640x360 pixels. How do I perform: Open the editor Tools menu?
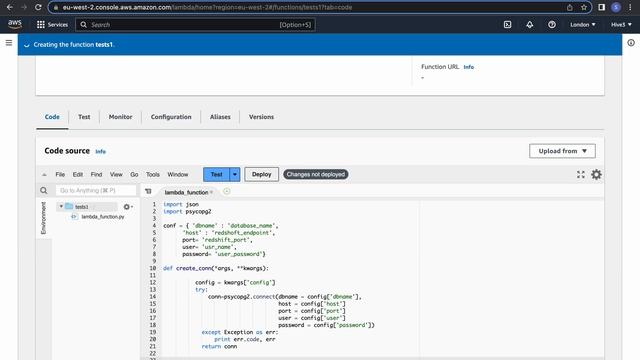pos(153,174)
